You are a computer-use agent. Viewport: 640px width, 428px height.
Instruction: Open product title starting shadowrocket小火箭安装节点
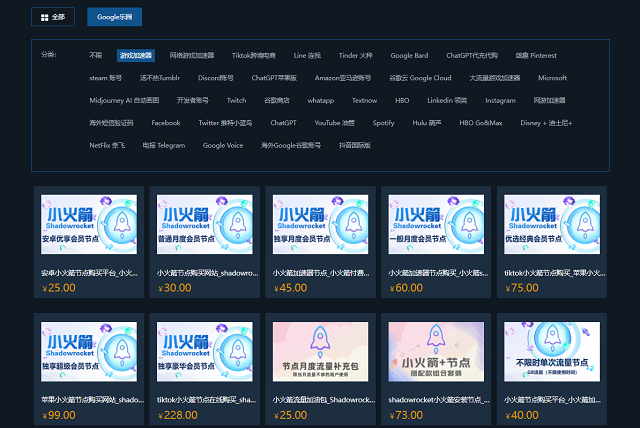pos(439,400)
